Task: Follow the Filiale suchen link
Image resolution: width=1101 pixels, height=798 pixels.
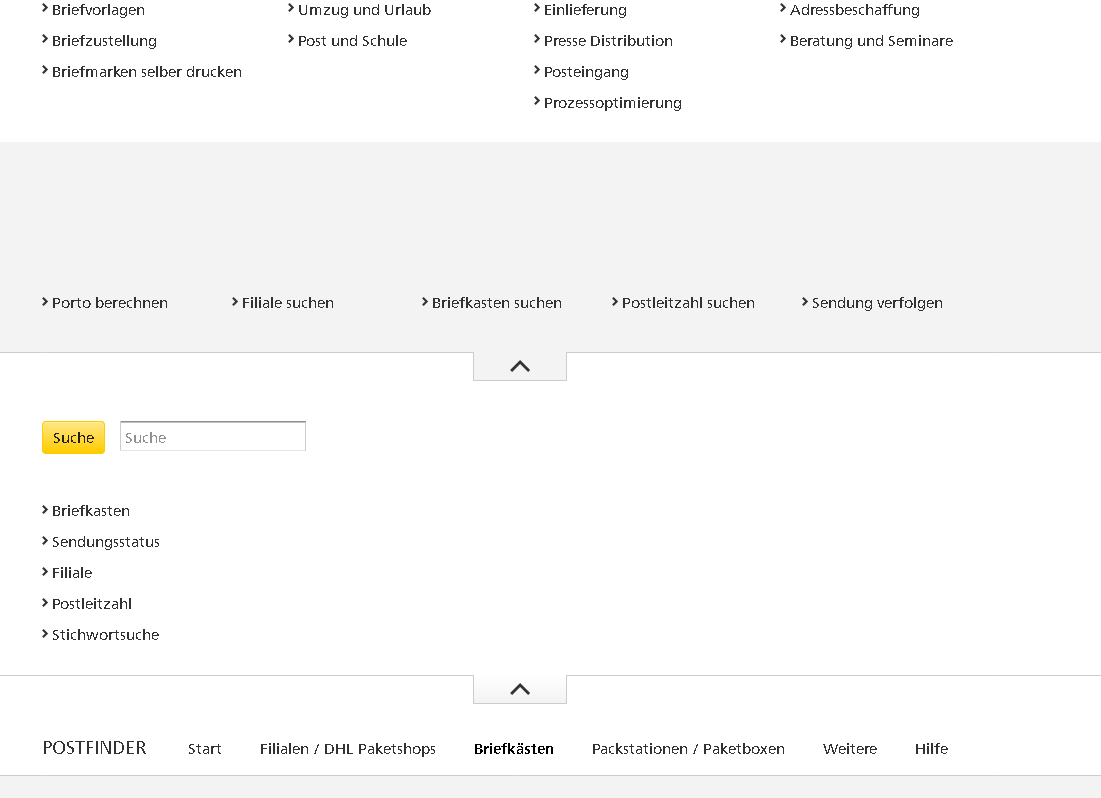Action: pyautogui.click(x=287, y=302)
